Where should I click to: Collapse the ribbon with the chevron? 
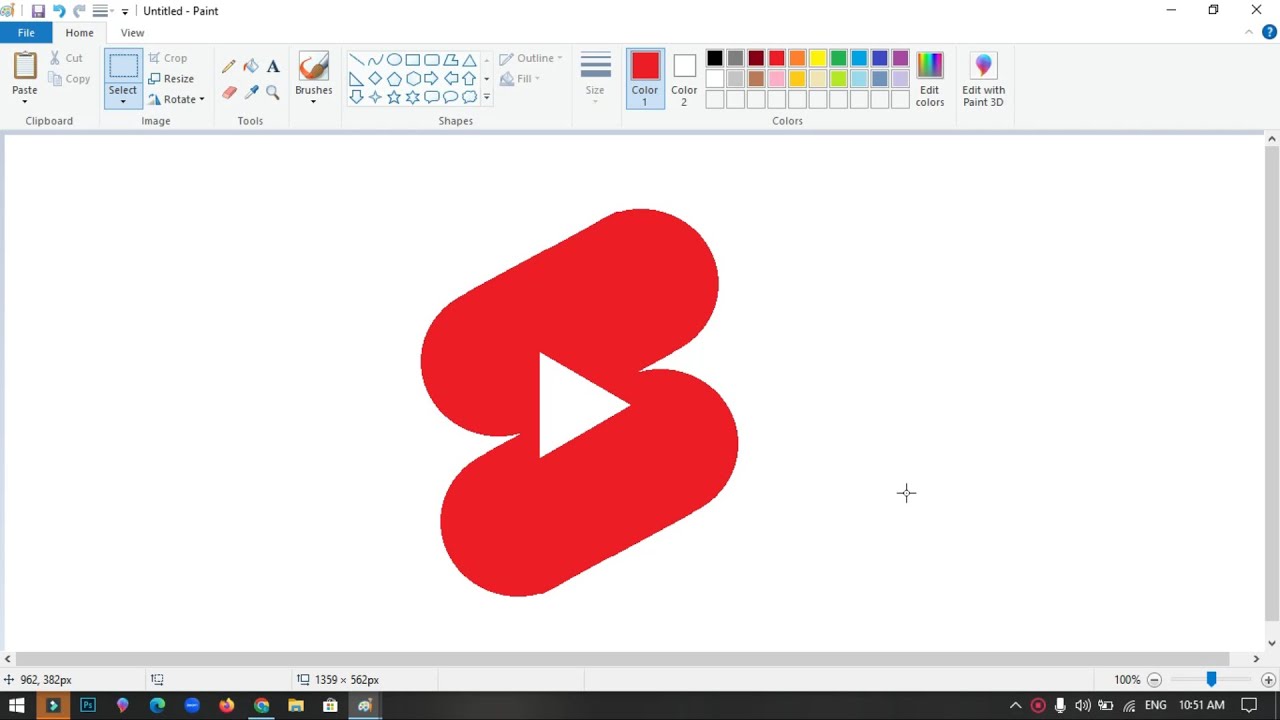coord(1248,32)
